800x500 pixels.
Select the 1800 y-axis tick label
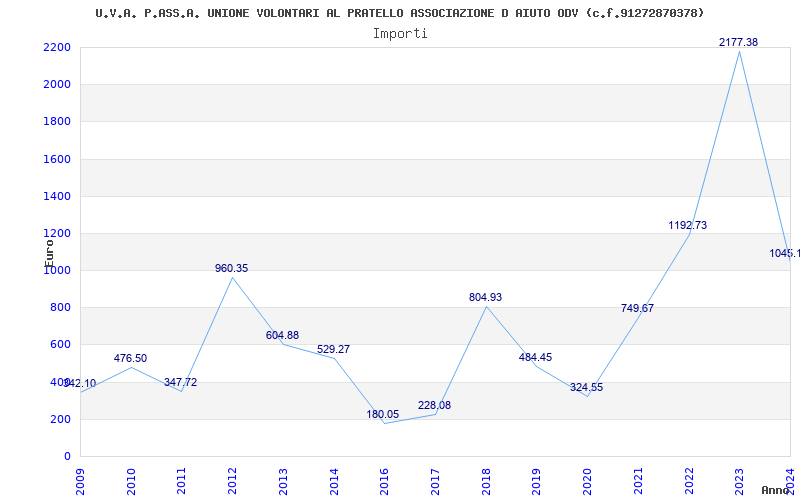[x=57, y=122]
